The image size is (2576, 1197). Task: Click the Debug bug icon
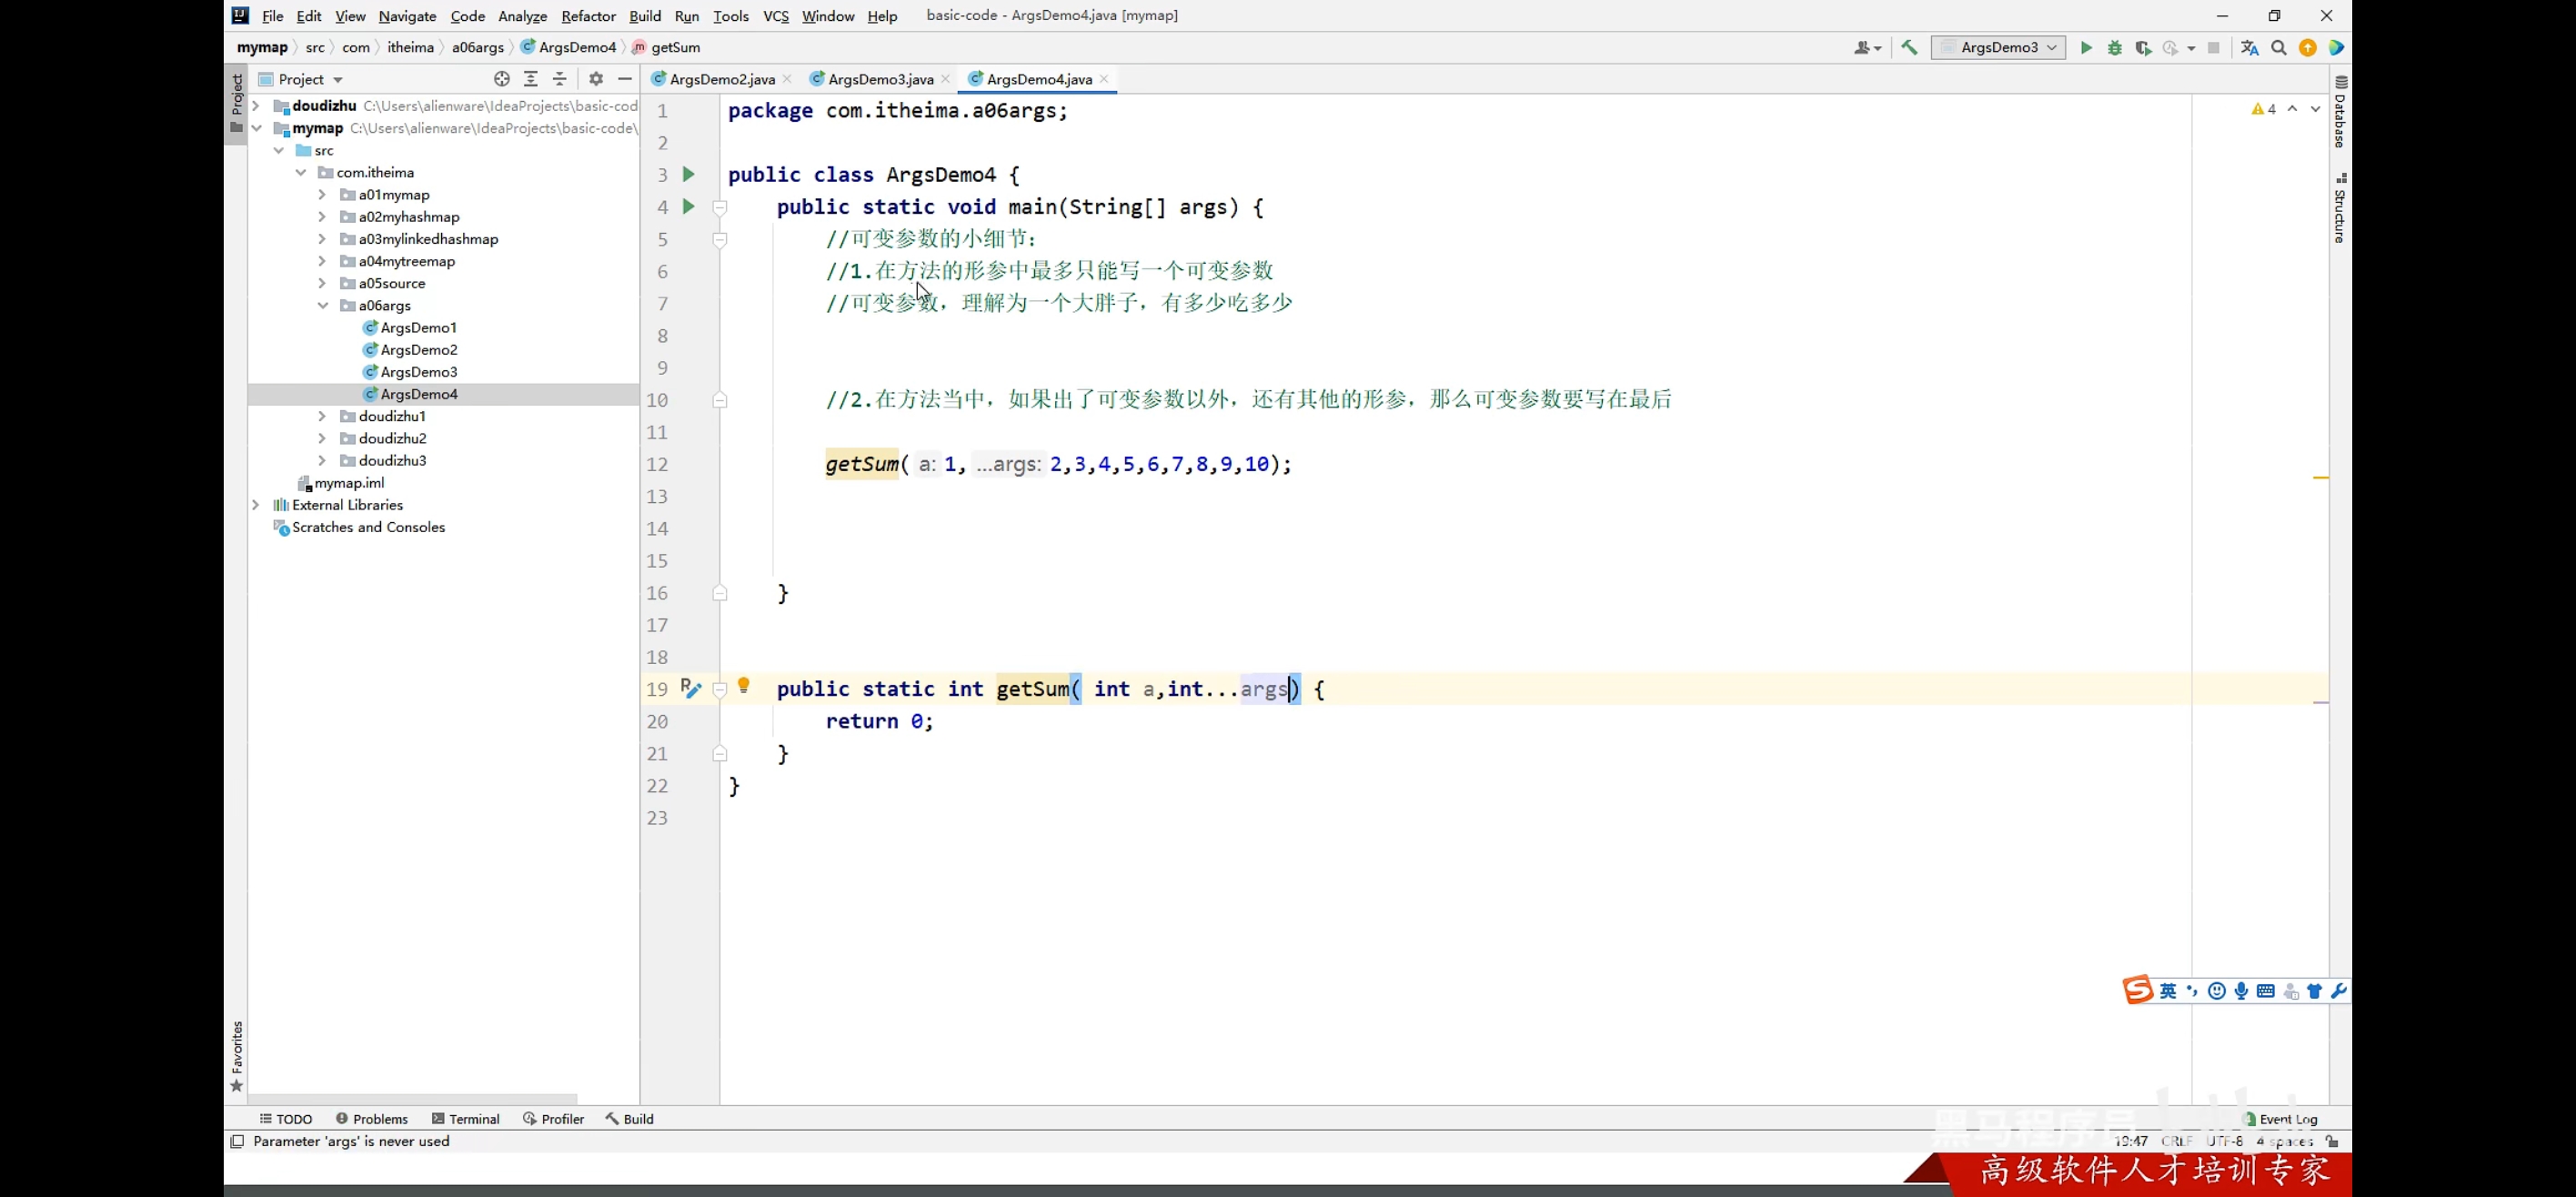(x=2114, y=47)
